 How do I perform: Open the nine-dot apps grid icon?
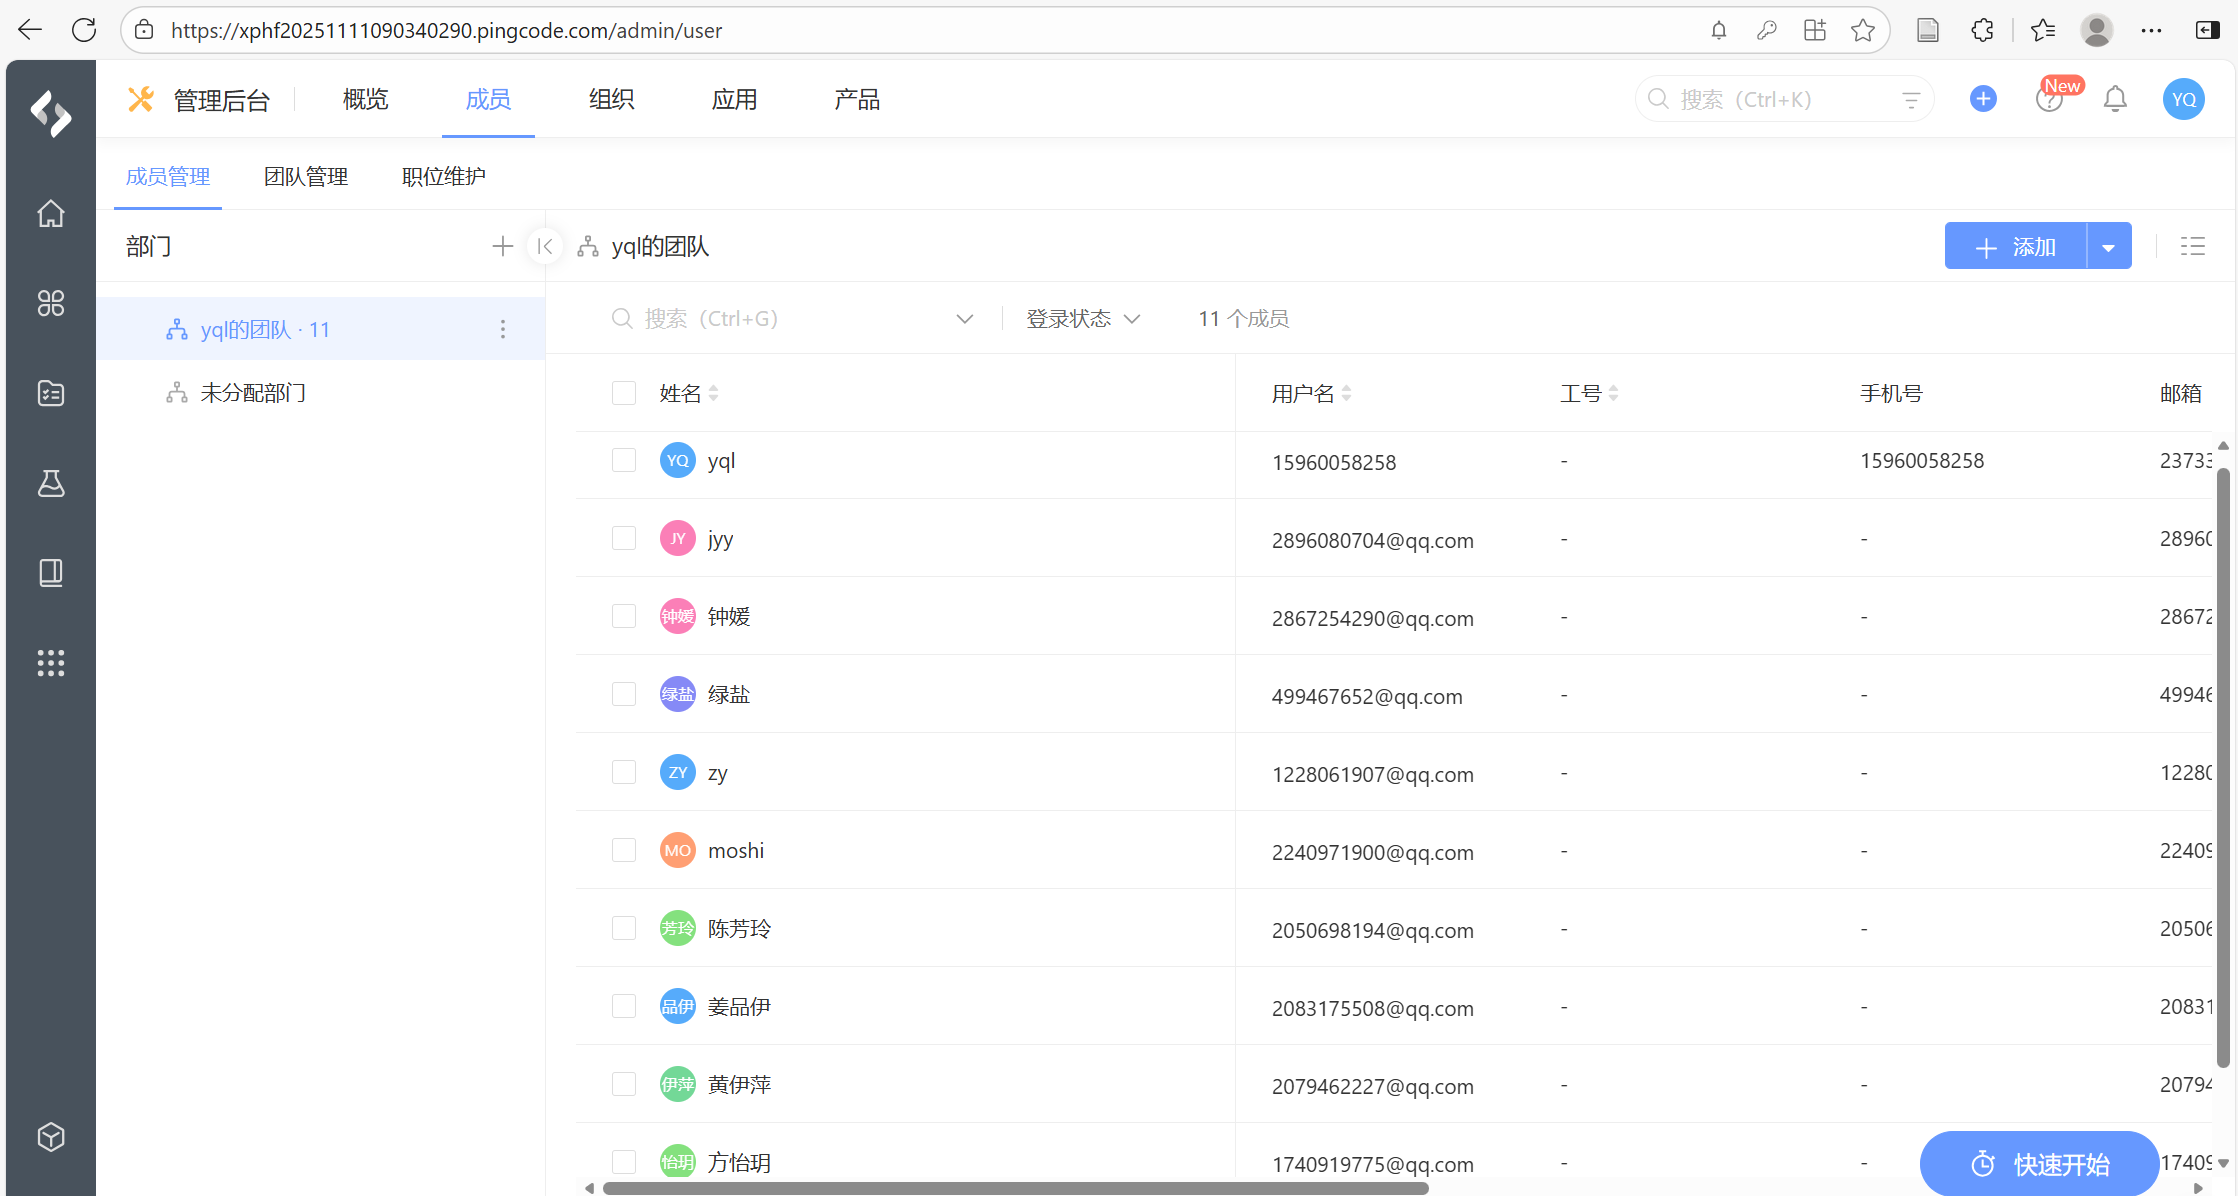click(x=51, y=663)
